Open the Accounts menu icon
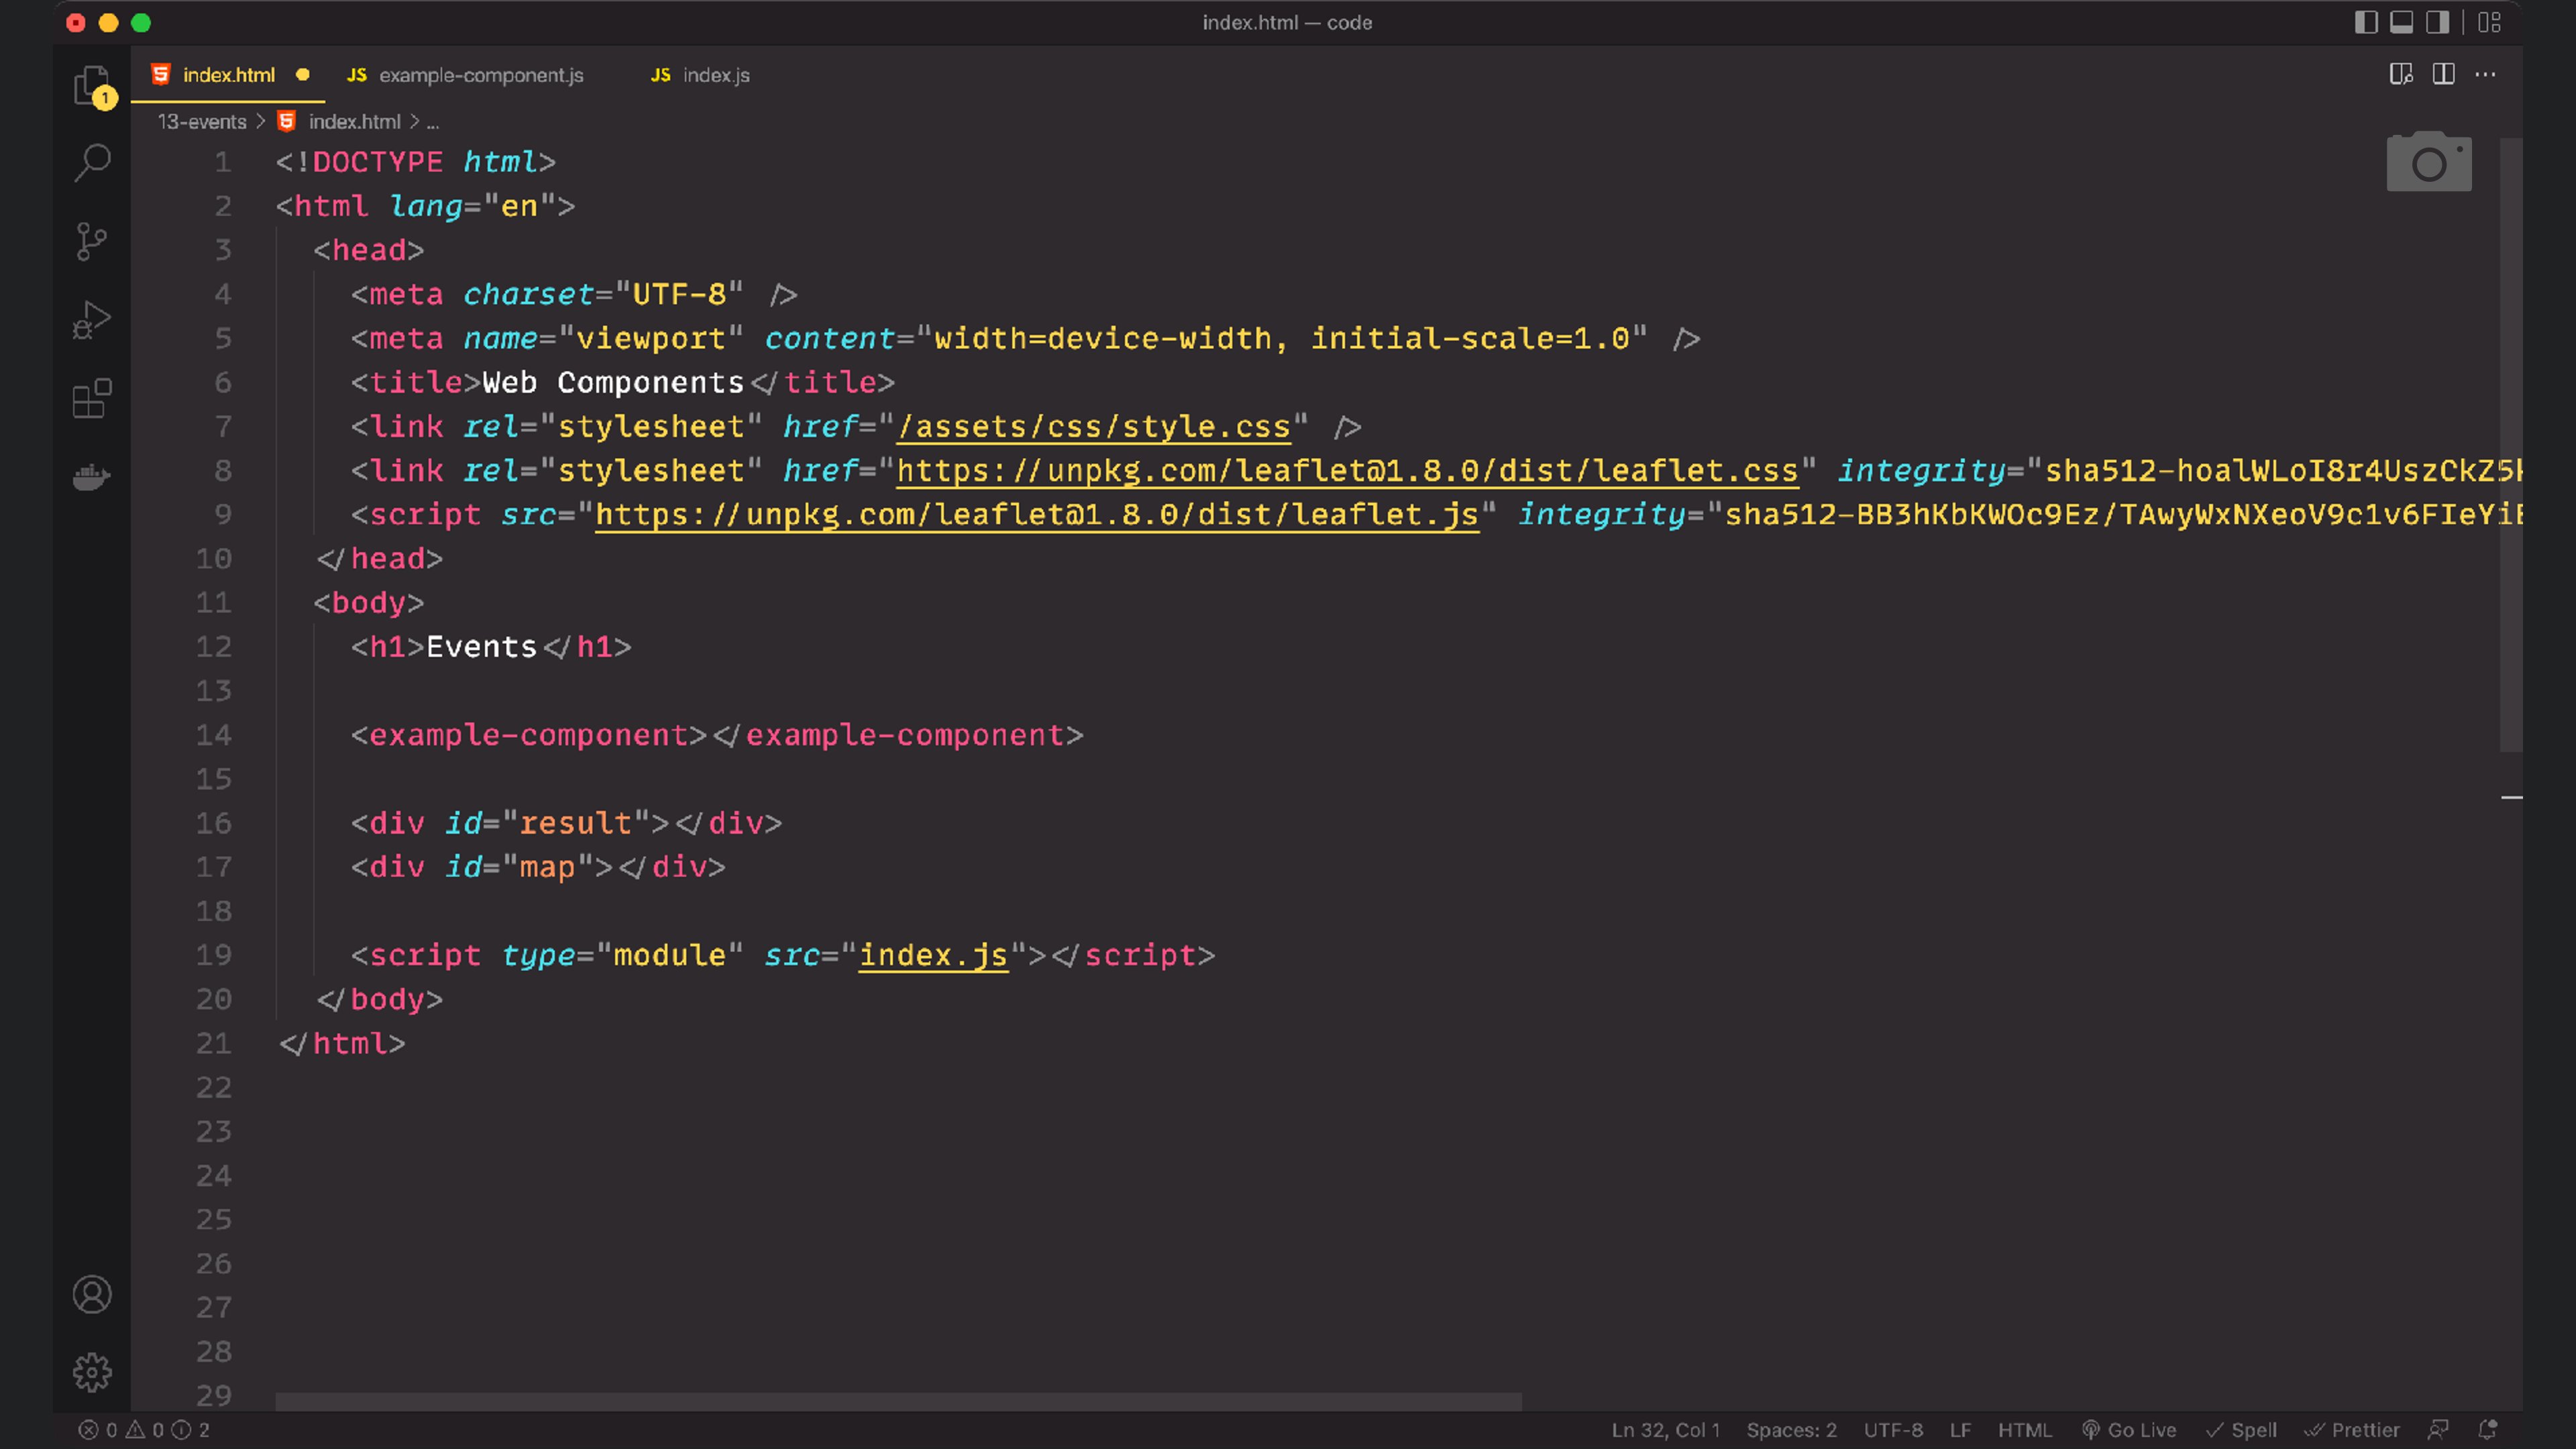Image resolution: width=2576 pixels, height=1449 pixels. (x=92, y=1295)
